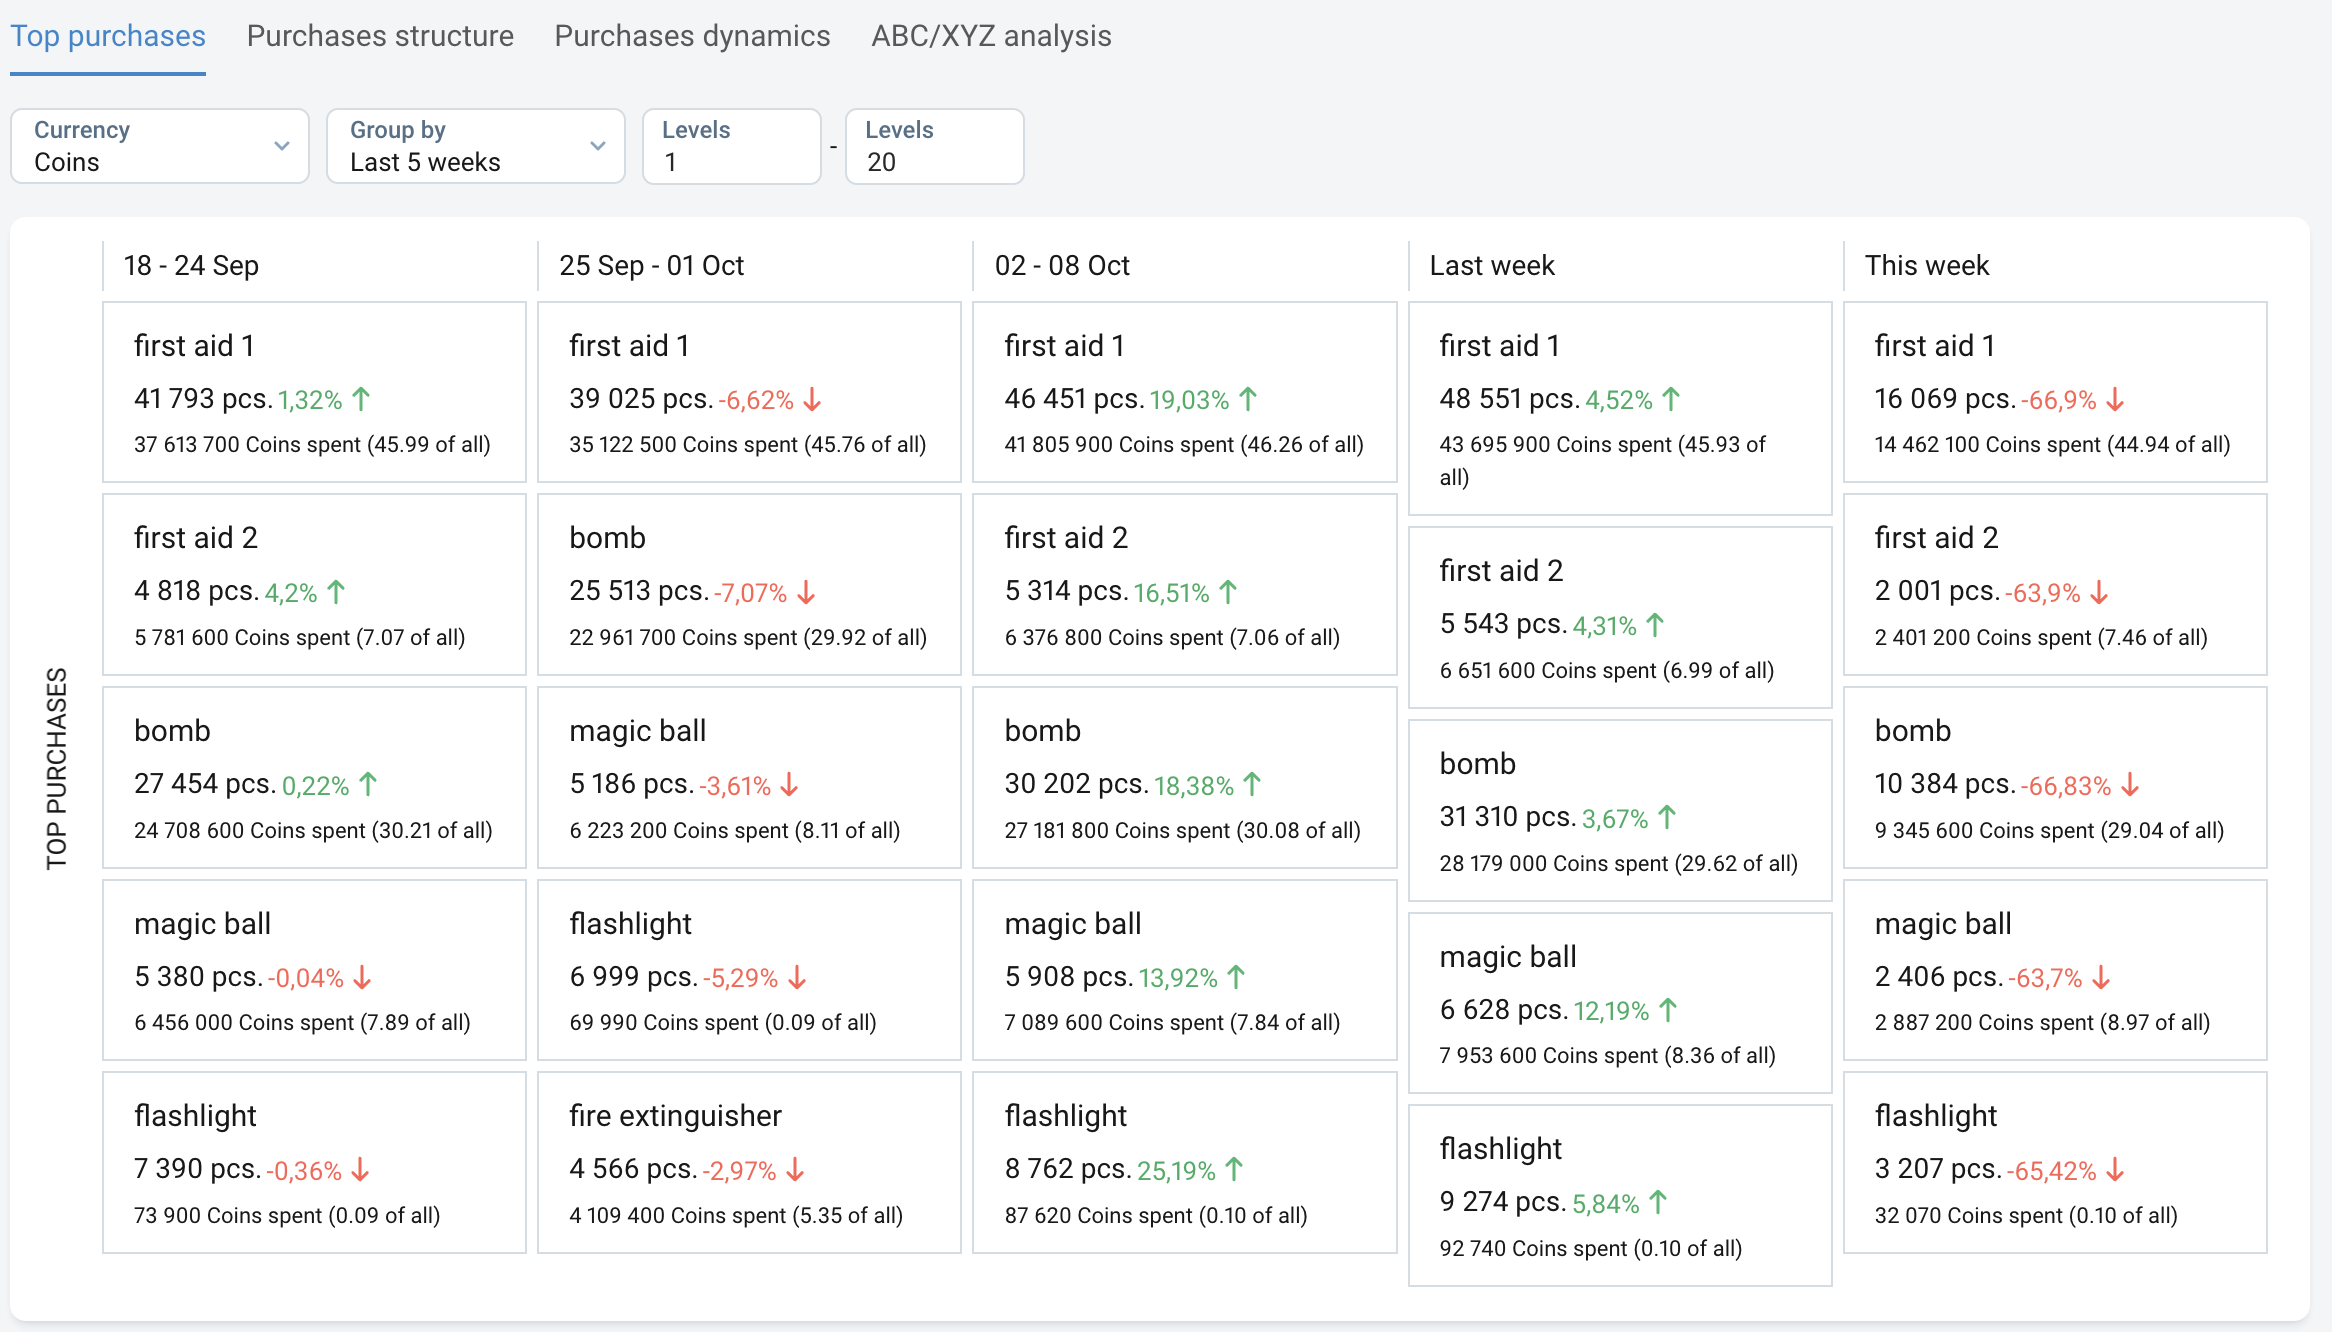The image size is (2332, 1332).
Task: Select the bomb card in This week column
Action: point(2054,777)
